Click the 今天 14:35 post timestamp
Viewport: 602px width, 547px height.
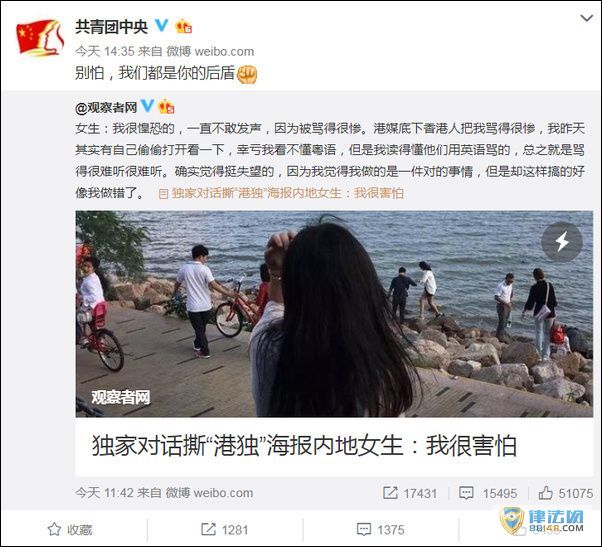point(104,51)
